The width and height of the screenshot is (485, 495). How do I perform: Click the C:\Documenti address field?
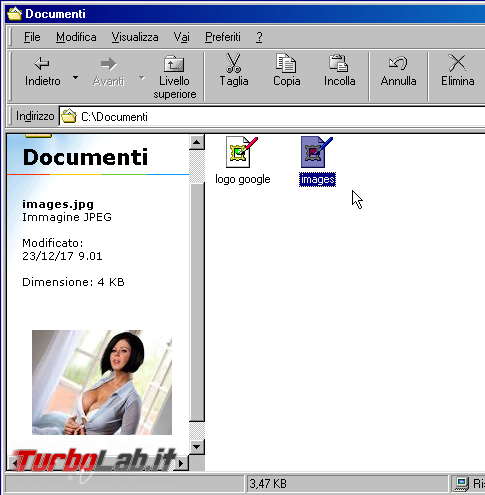pyautogui.click(x=272, y=117)
